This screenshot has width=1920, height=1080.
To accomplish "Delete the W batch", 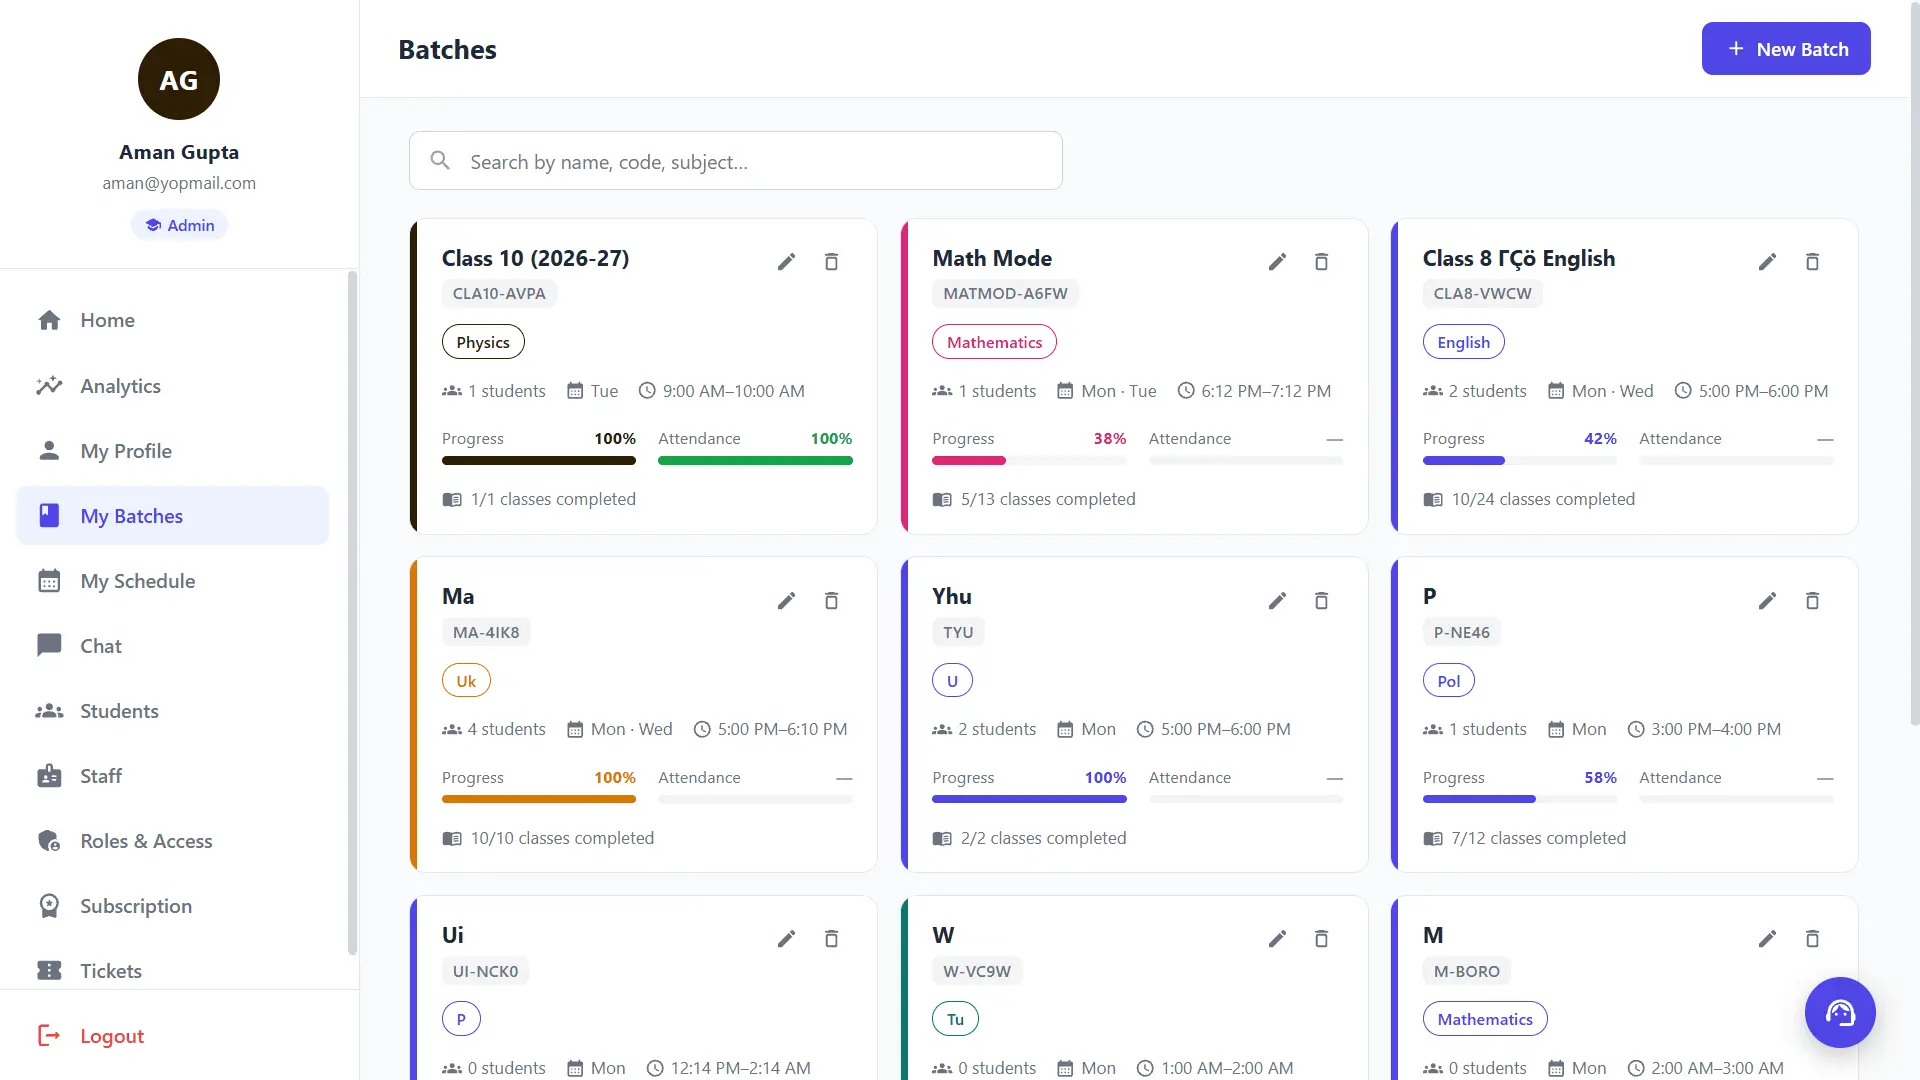I will click(1321, 939).
